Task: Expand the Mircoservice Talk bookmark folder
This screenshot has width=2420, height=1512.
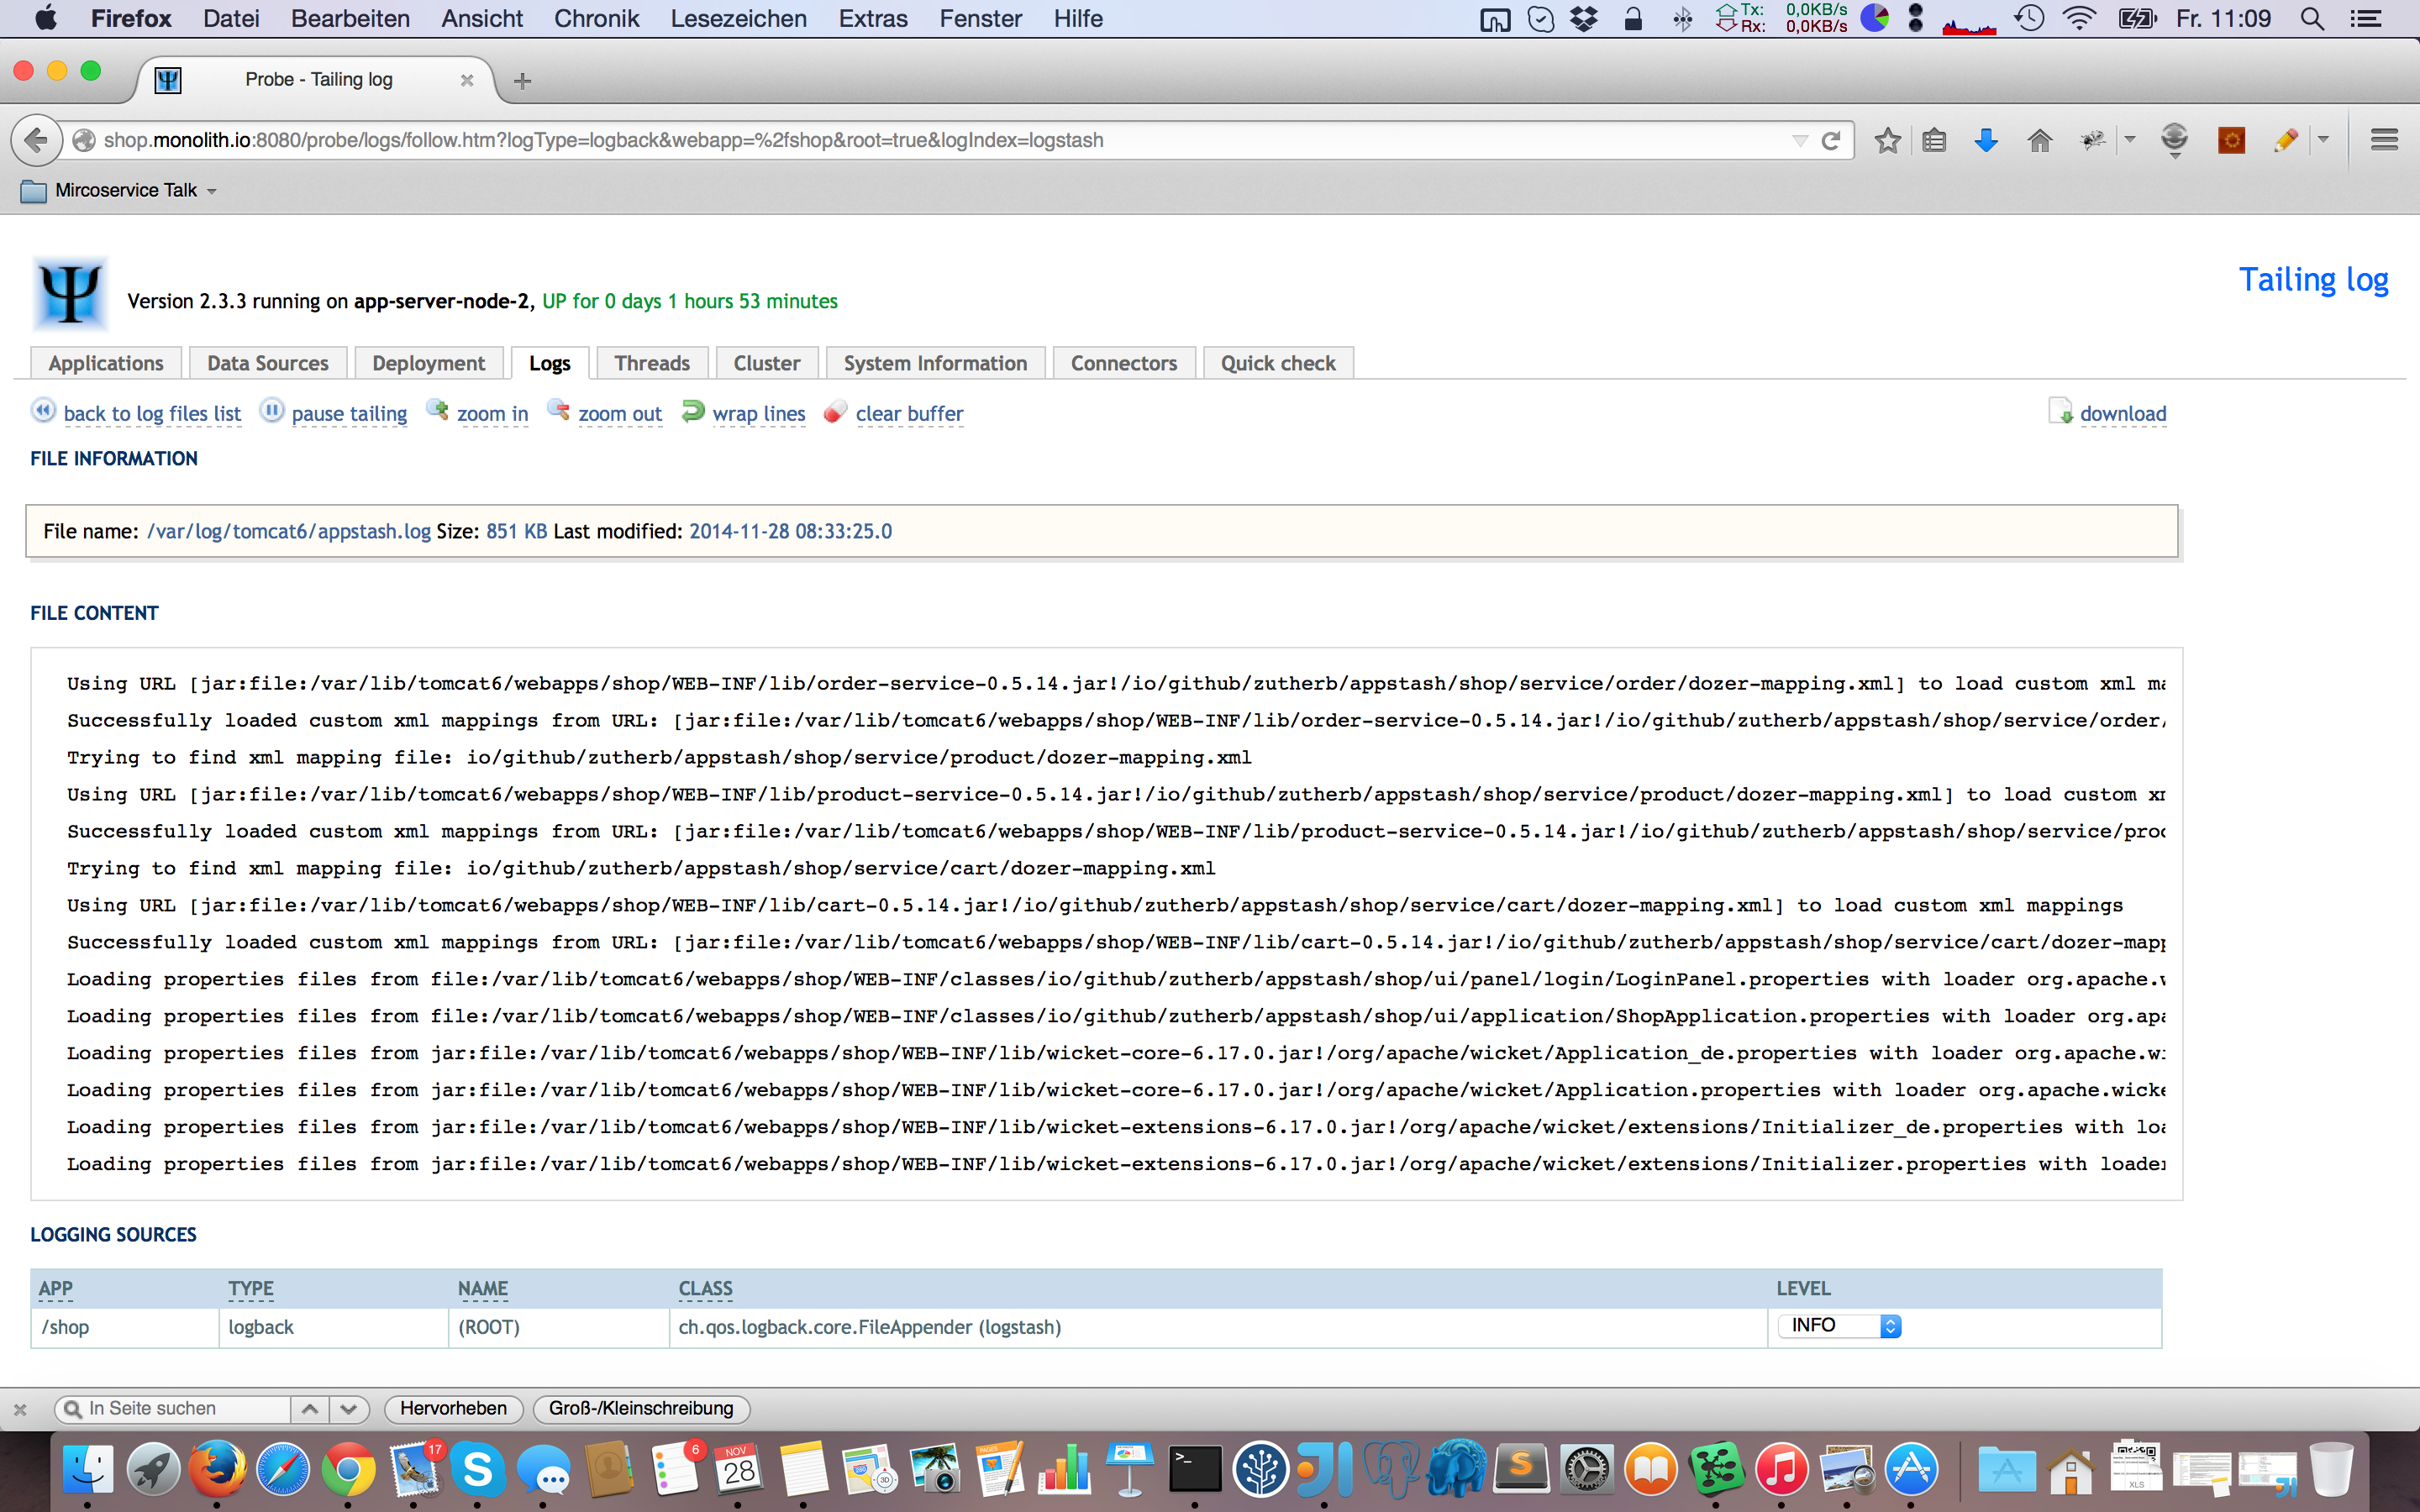Action: click(x=125, y=190)
